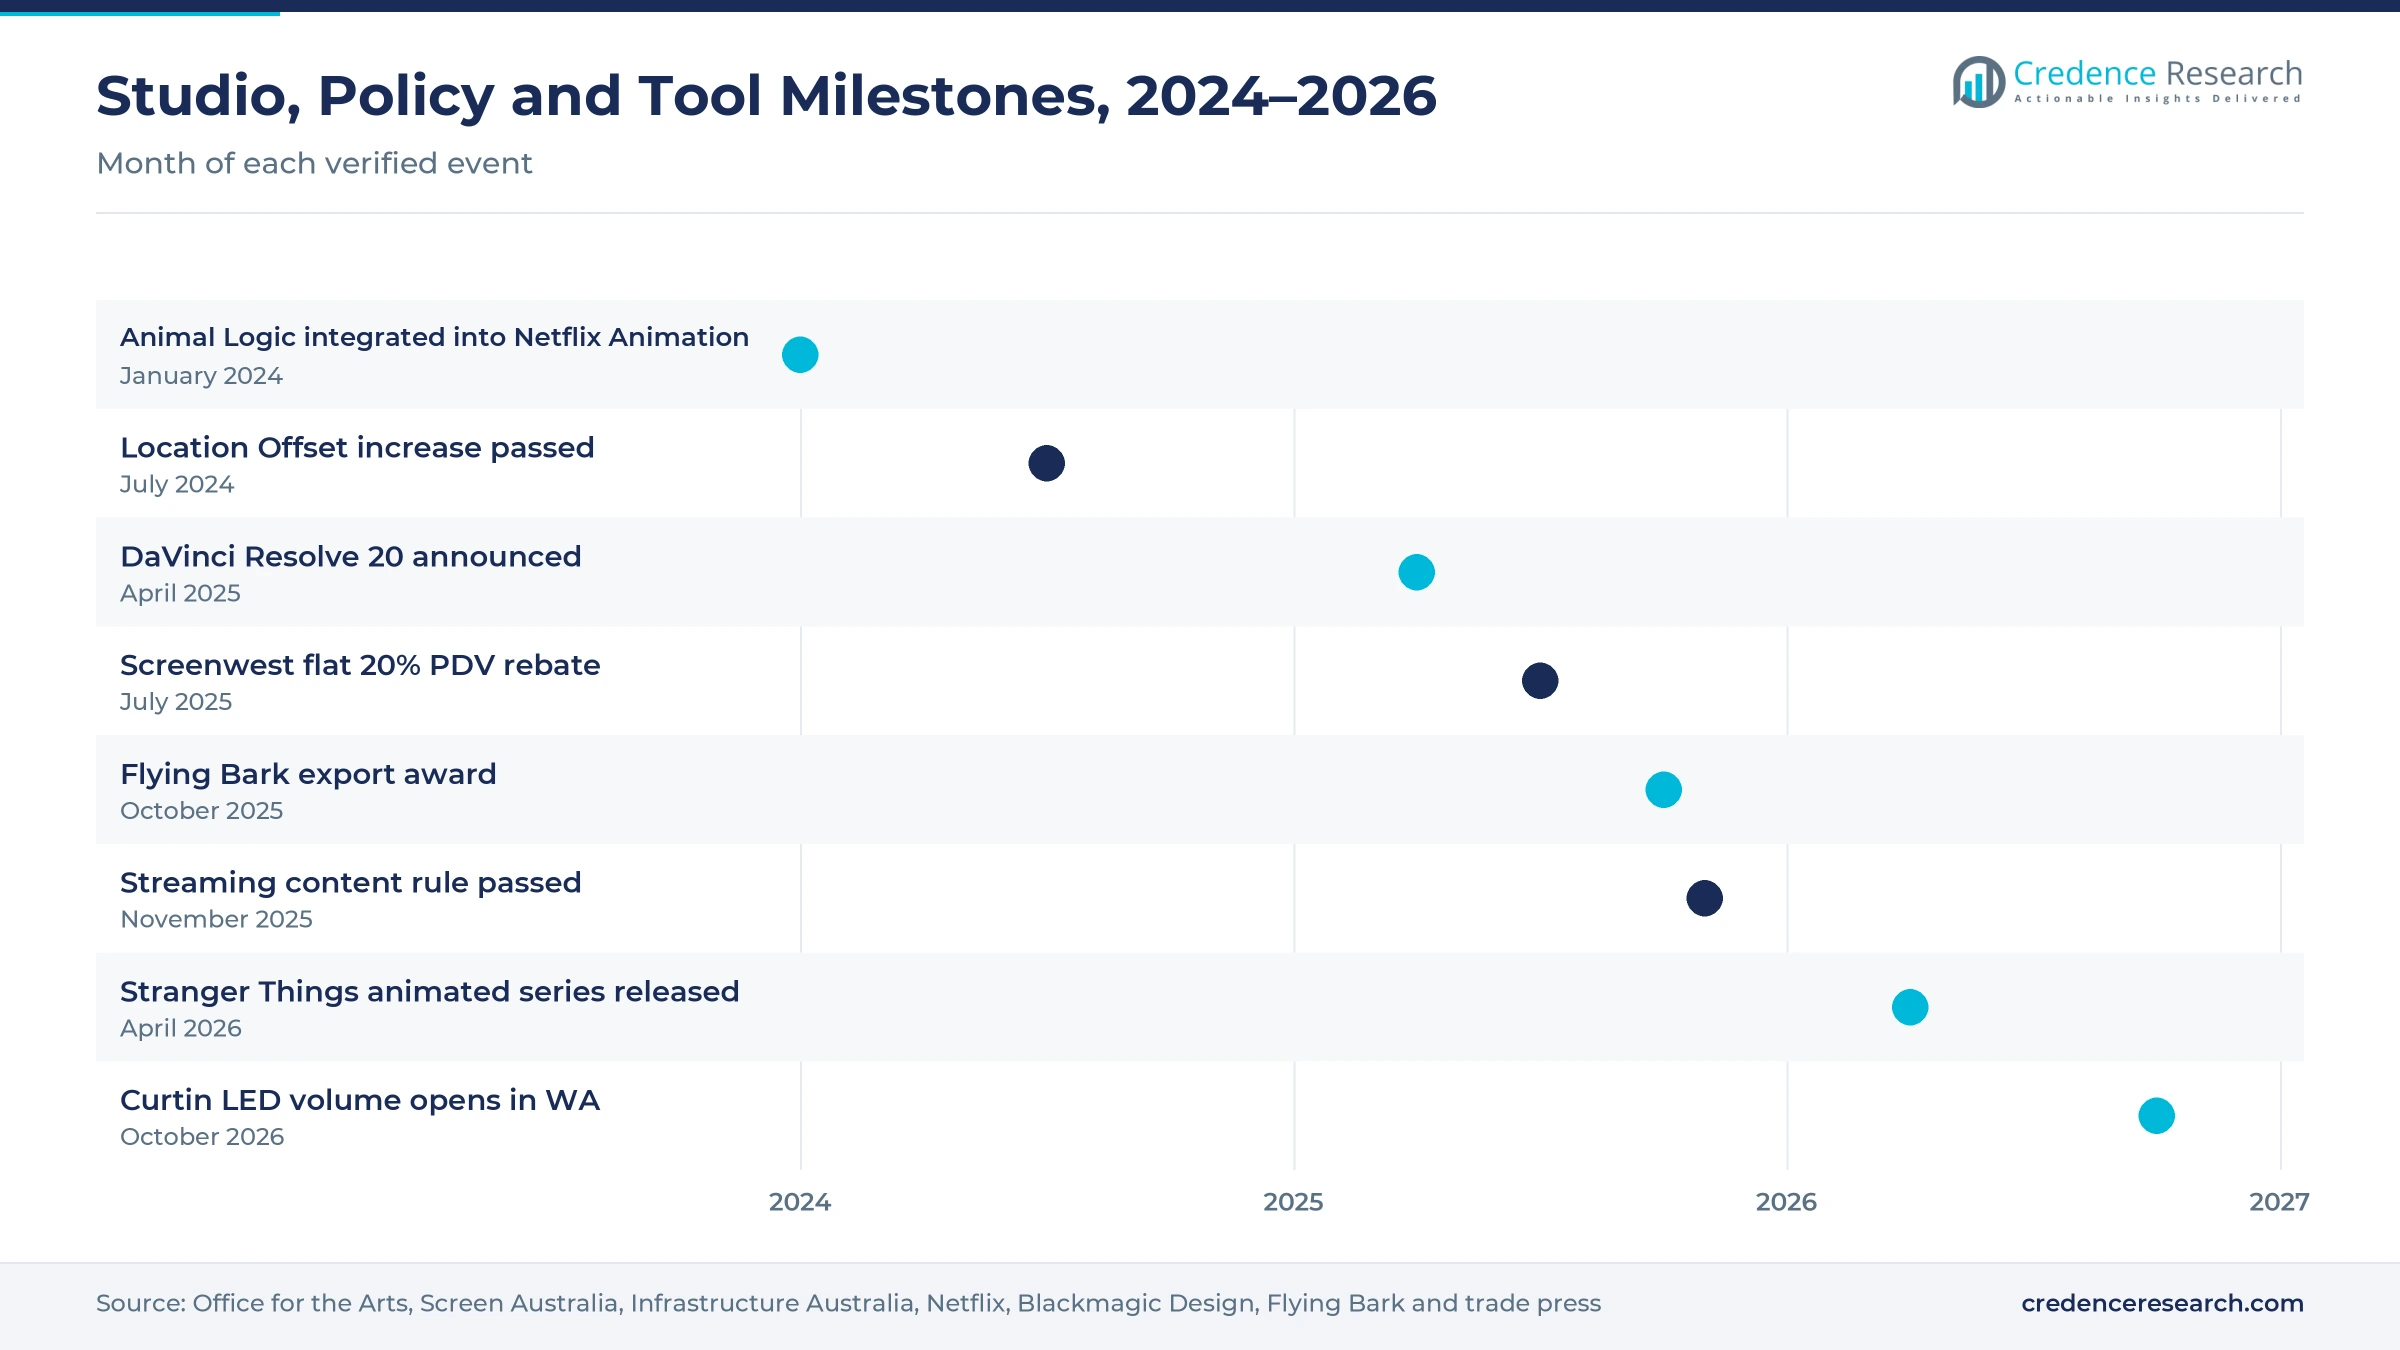Select 'Flying Bark export award' label
The image size is (2400, 1350).
[308, 774]
